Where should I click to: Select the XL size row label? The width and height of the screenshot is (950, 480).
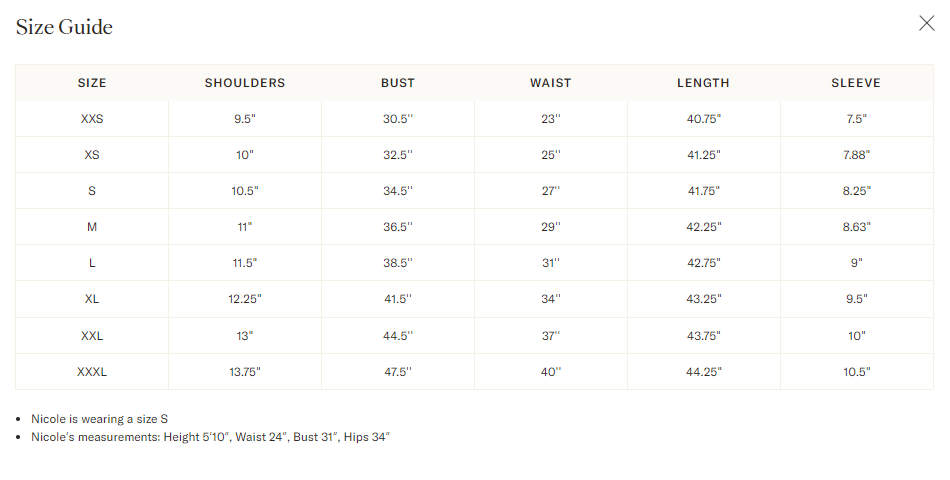tap(92, 299)
